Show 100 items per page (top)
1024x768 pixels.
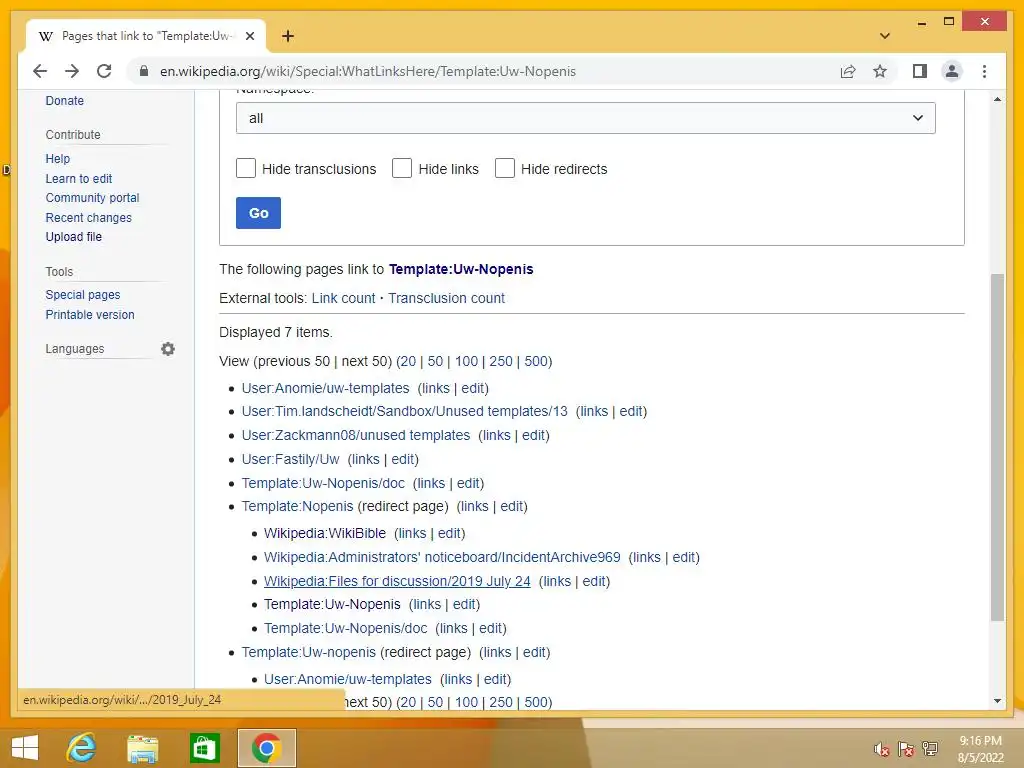pos(466,361)
